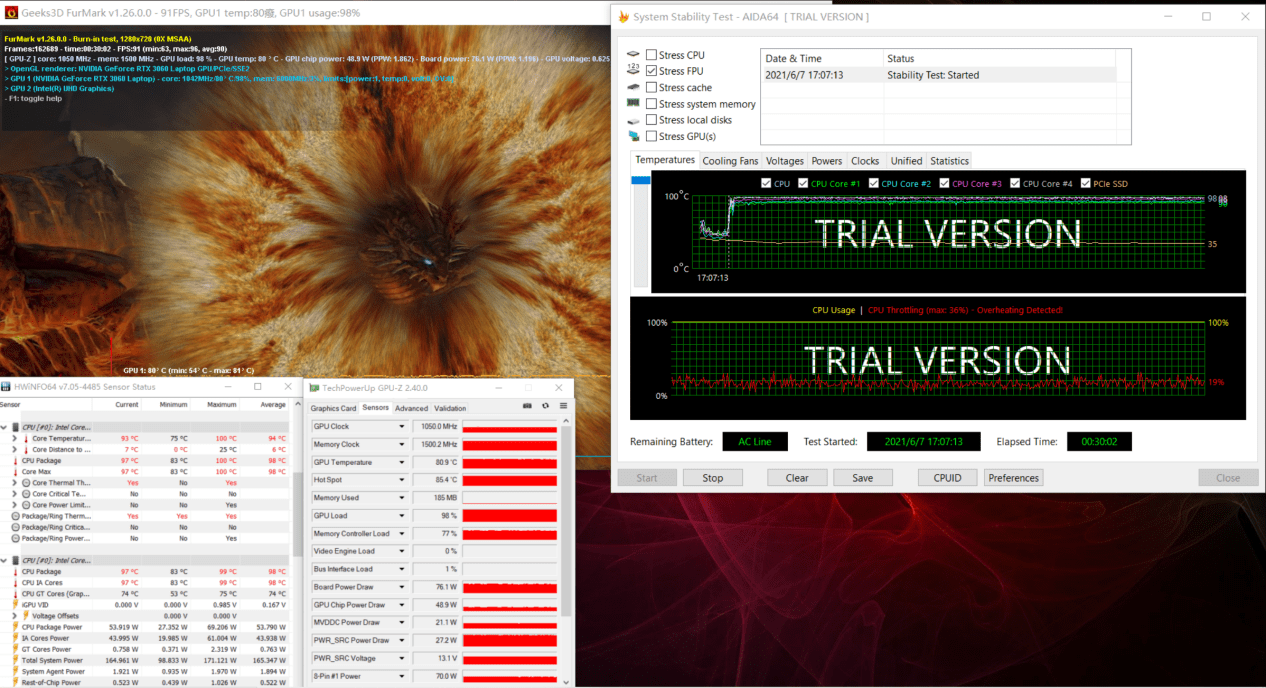Viewport: 1266px width, 688px height.
Task: Click the GPU-Z refresh icon
Action: (545, 406)
